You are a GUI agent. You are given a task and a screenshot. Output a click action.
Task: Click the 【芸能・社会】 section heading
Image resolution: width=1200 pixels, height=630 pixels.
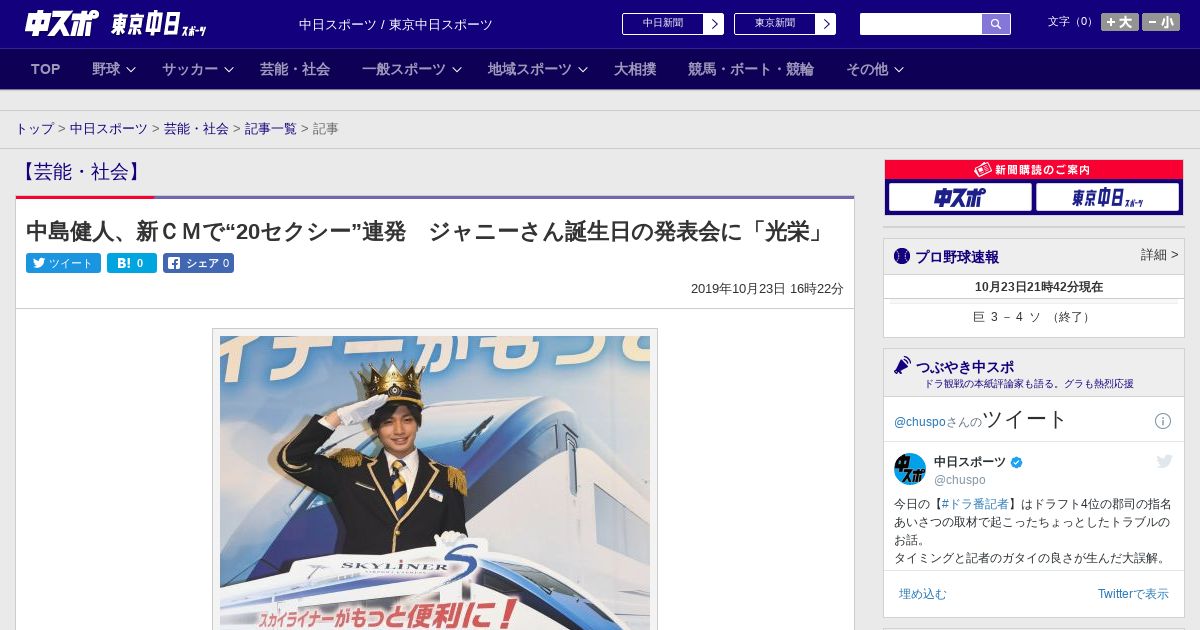click(81, 172)
